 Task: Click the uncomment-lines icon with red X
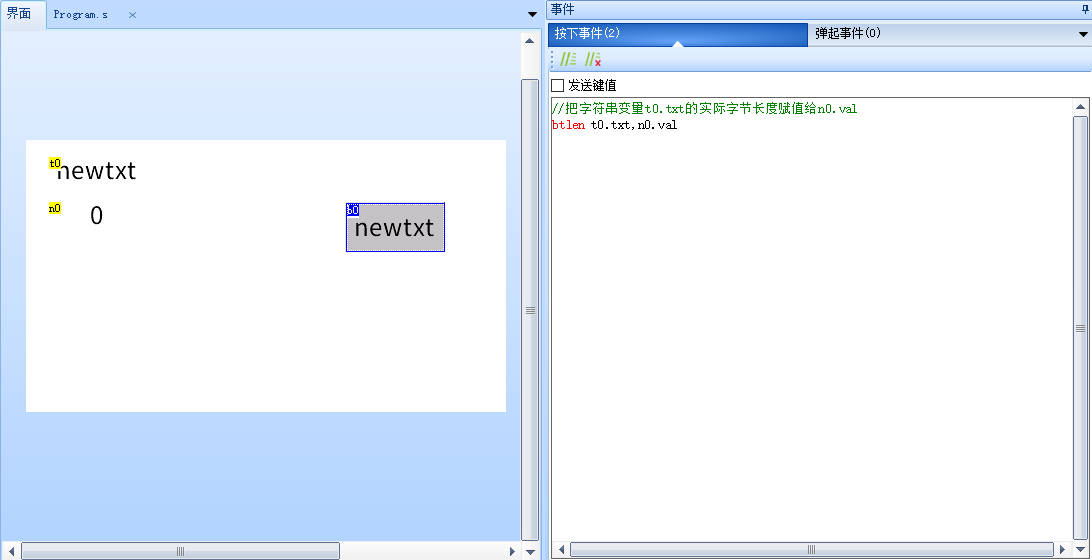(592, 60)
